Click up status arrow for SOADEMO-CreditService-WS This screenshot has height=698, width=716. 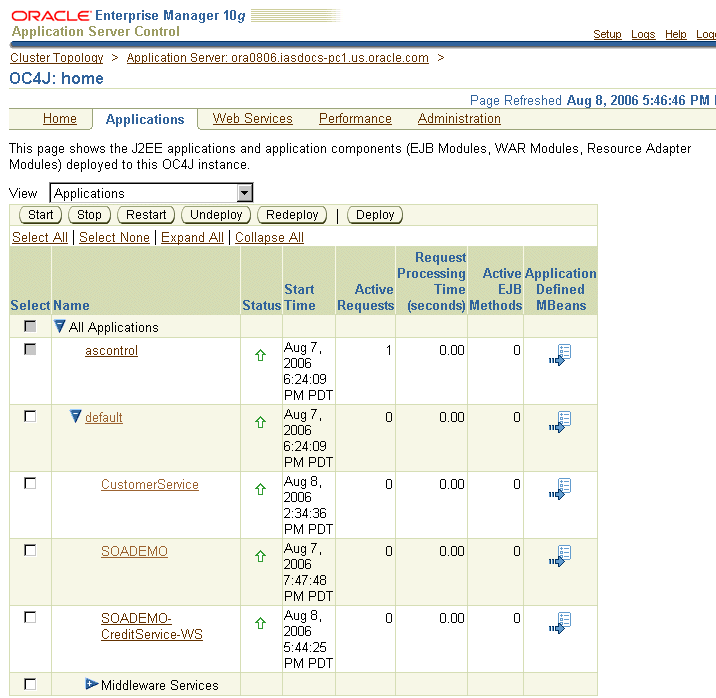(260, 623)
